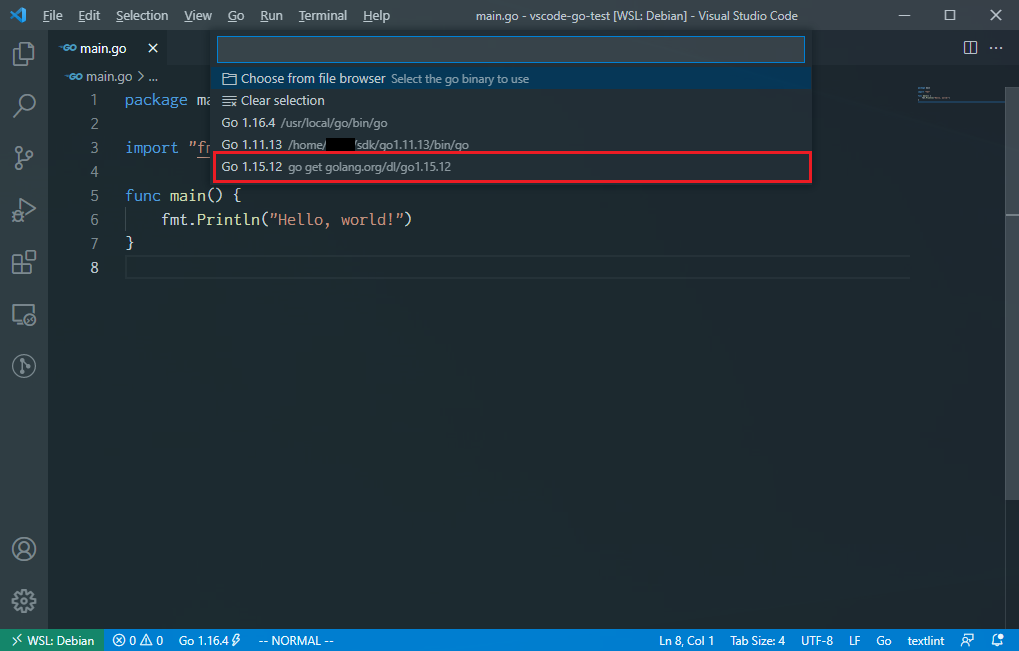Click the Accounts icon in sidebar
Screen dimensions: 1019x651
(23, 548)
